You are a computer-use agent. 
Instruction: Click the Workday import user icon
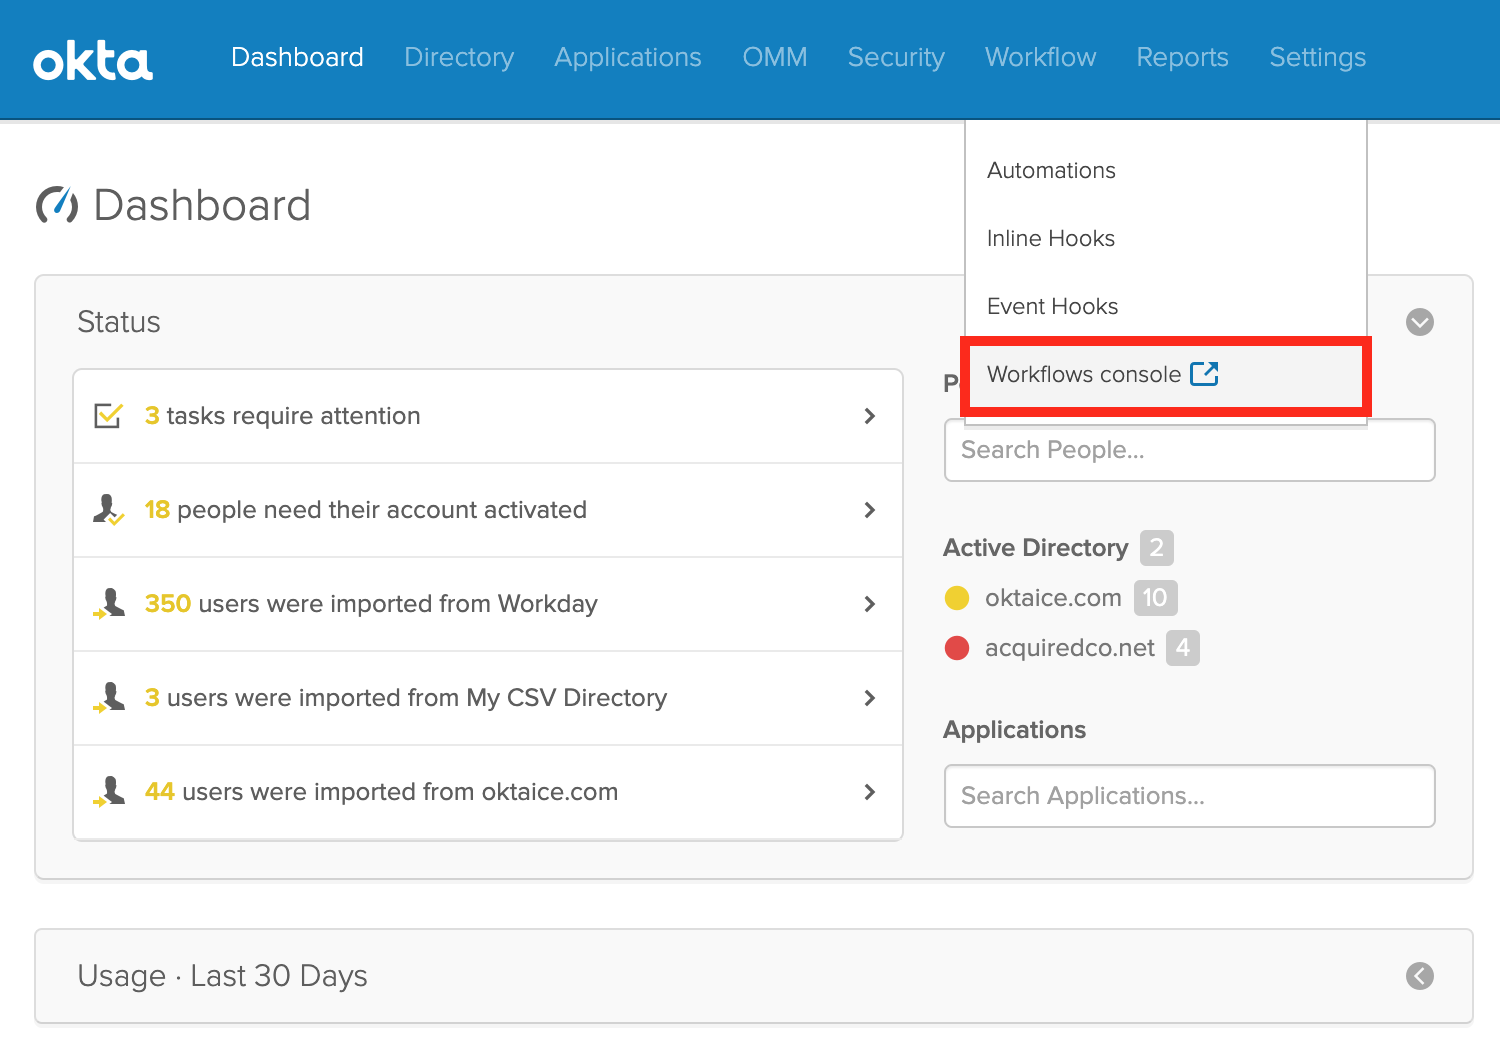108,604
